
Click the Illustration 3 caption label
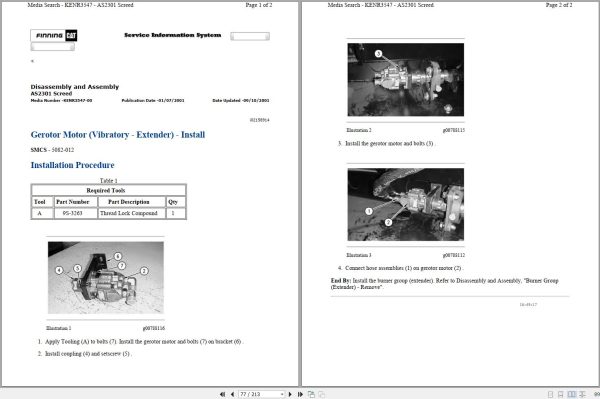359,255
